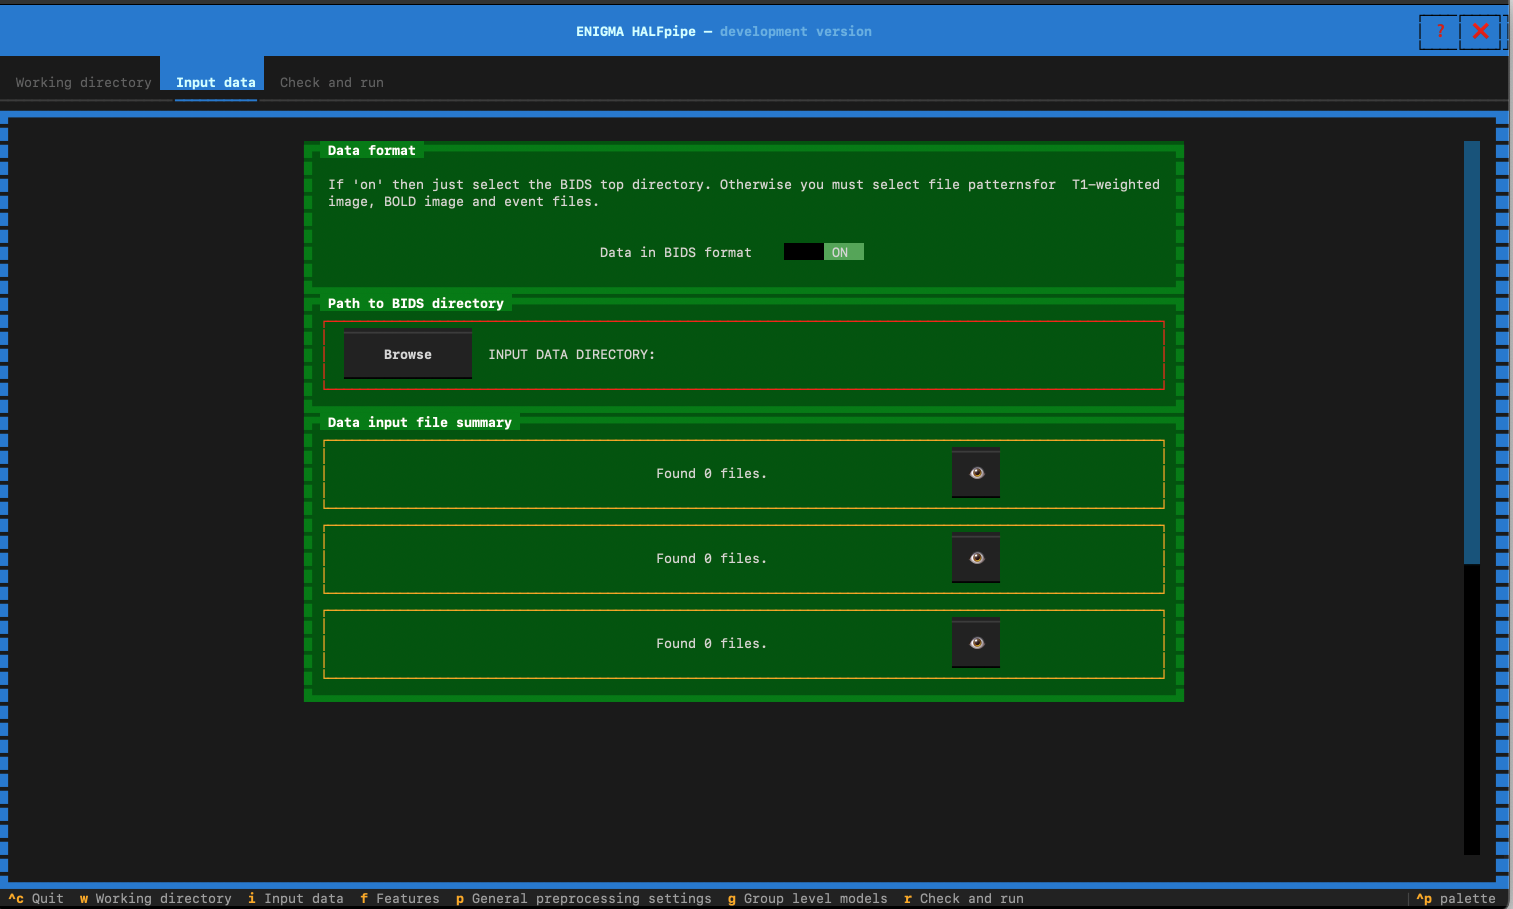Click Working directory in the footer bar
This screenshot has height=909, width=1513.
click(156, 899)
